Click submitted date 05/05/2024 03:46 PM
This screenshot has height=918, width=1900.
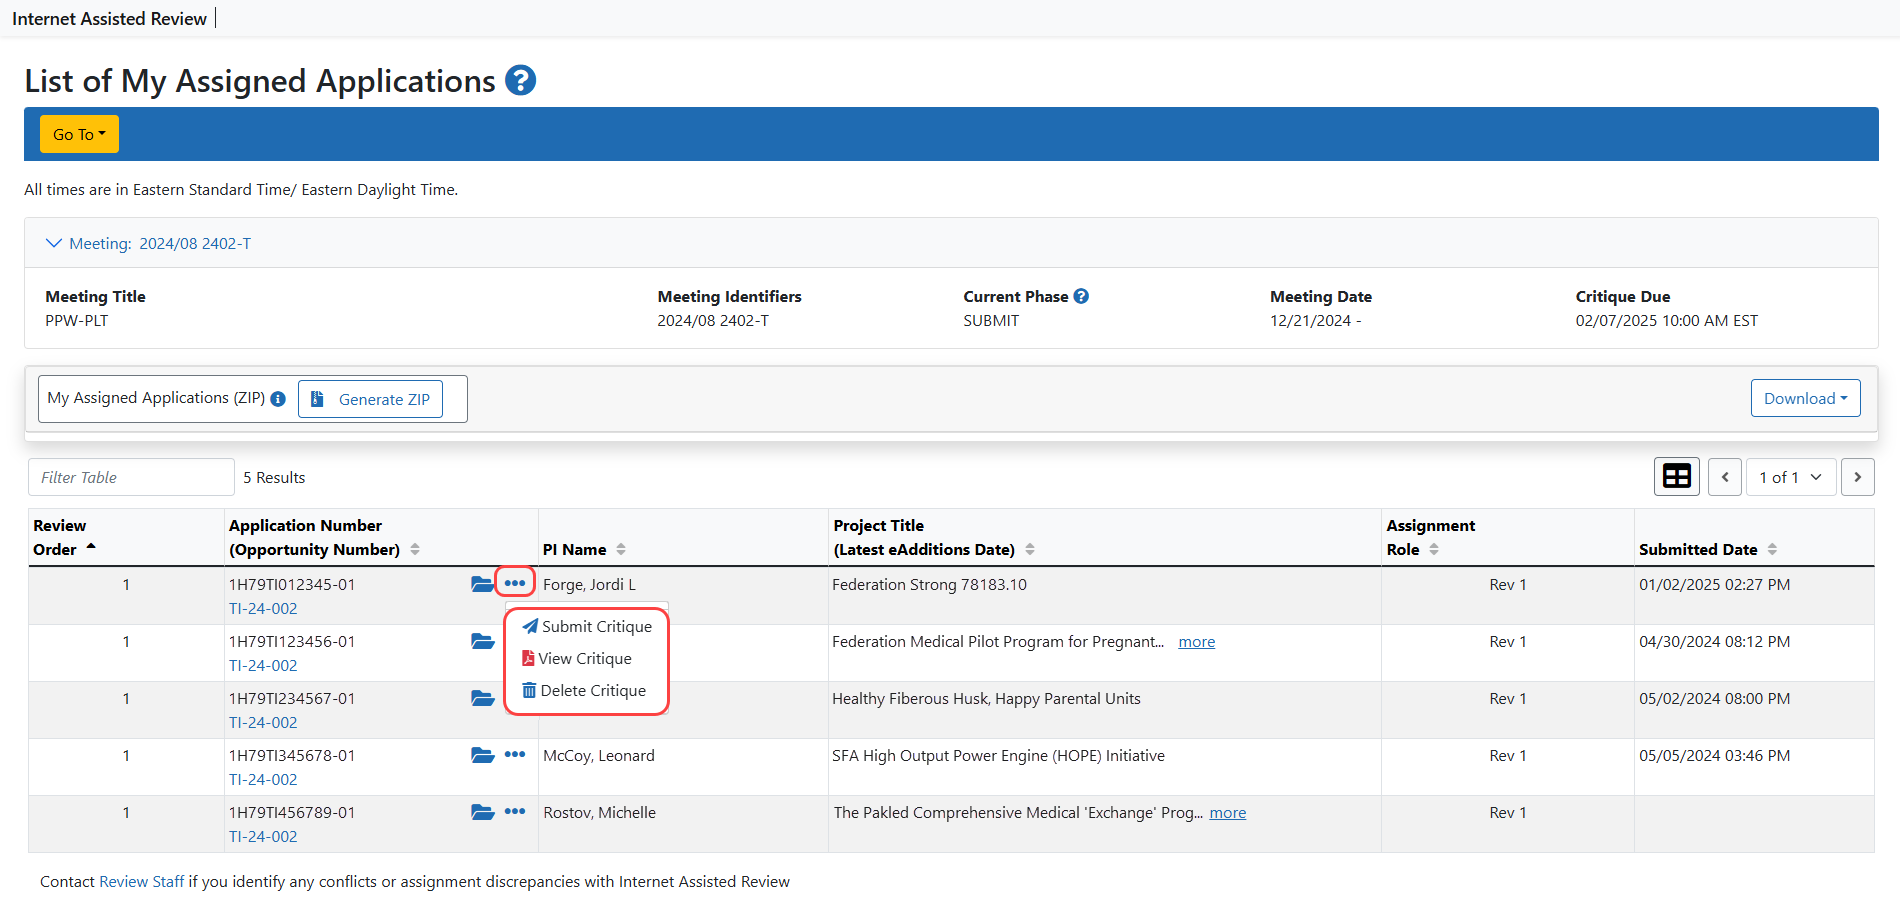[x=1715, y=755]
